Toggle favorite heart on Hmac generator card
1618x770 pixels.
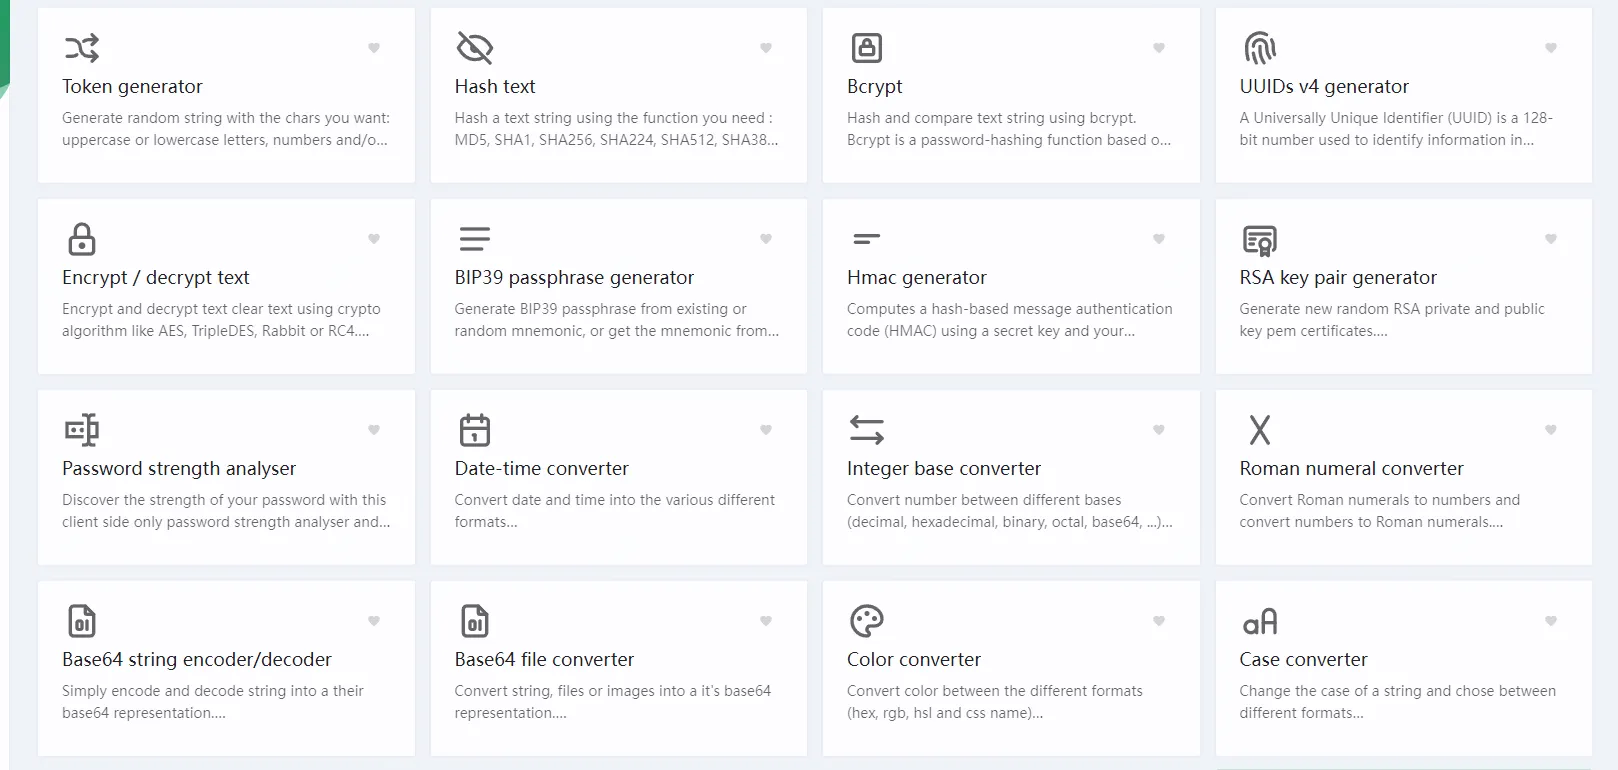[1159, 239]
